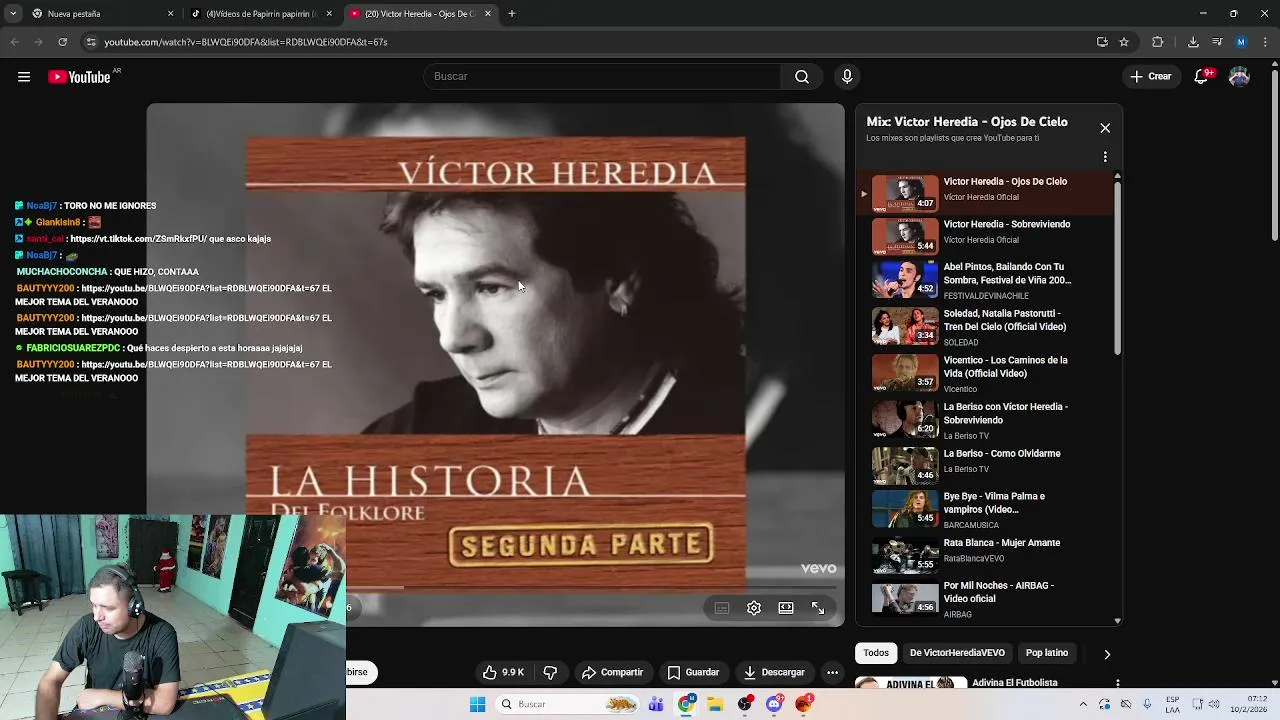Screen dimensions: 1280x720
Task: Click the Guardar button
Action: [x=693, y=672]
